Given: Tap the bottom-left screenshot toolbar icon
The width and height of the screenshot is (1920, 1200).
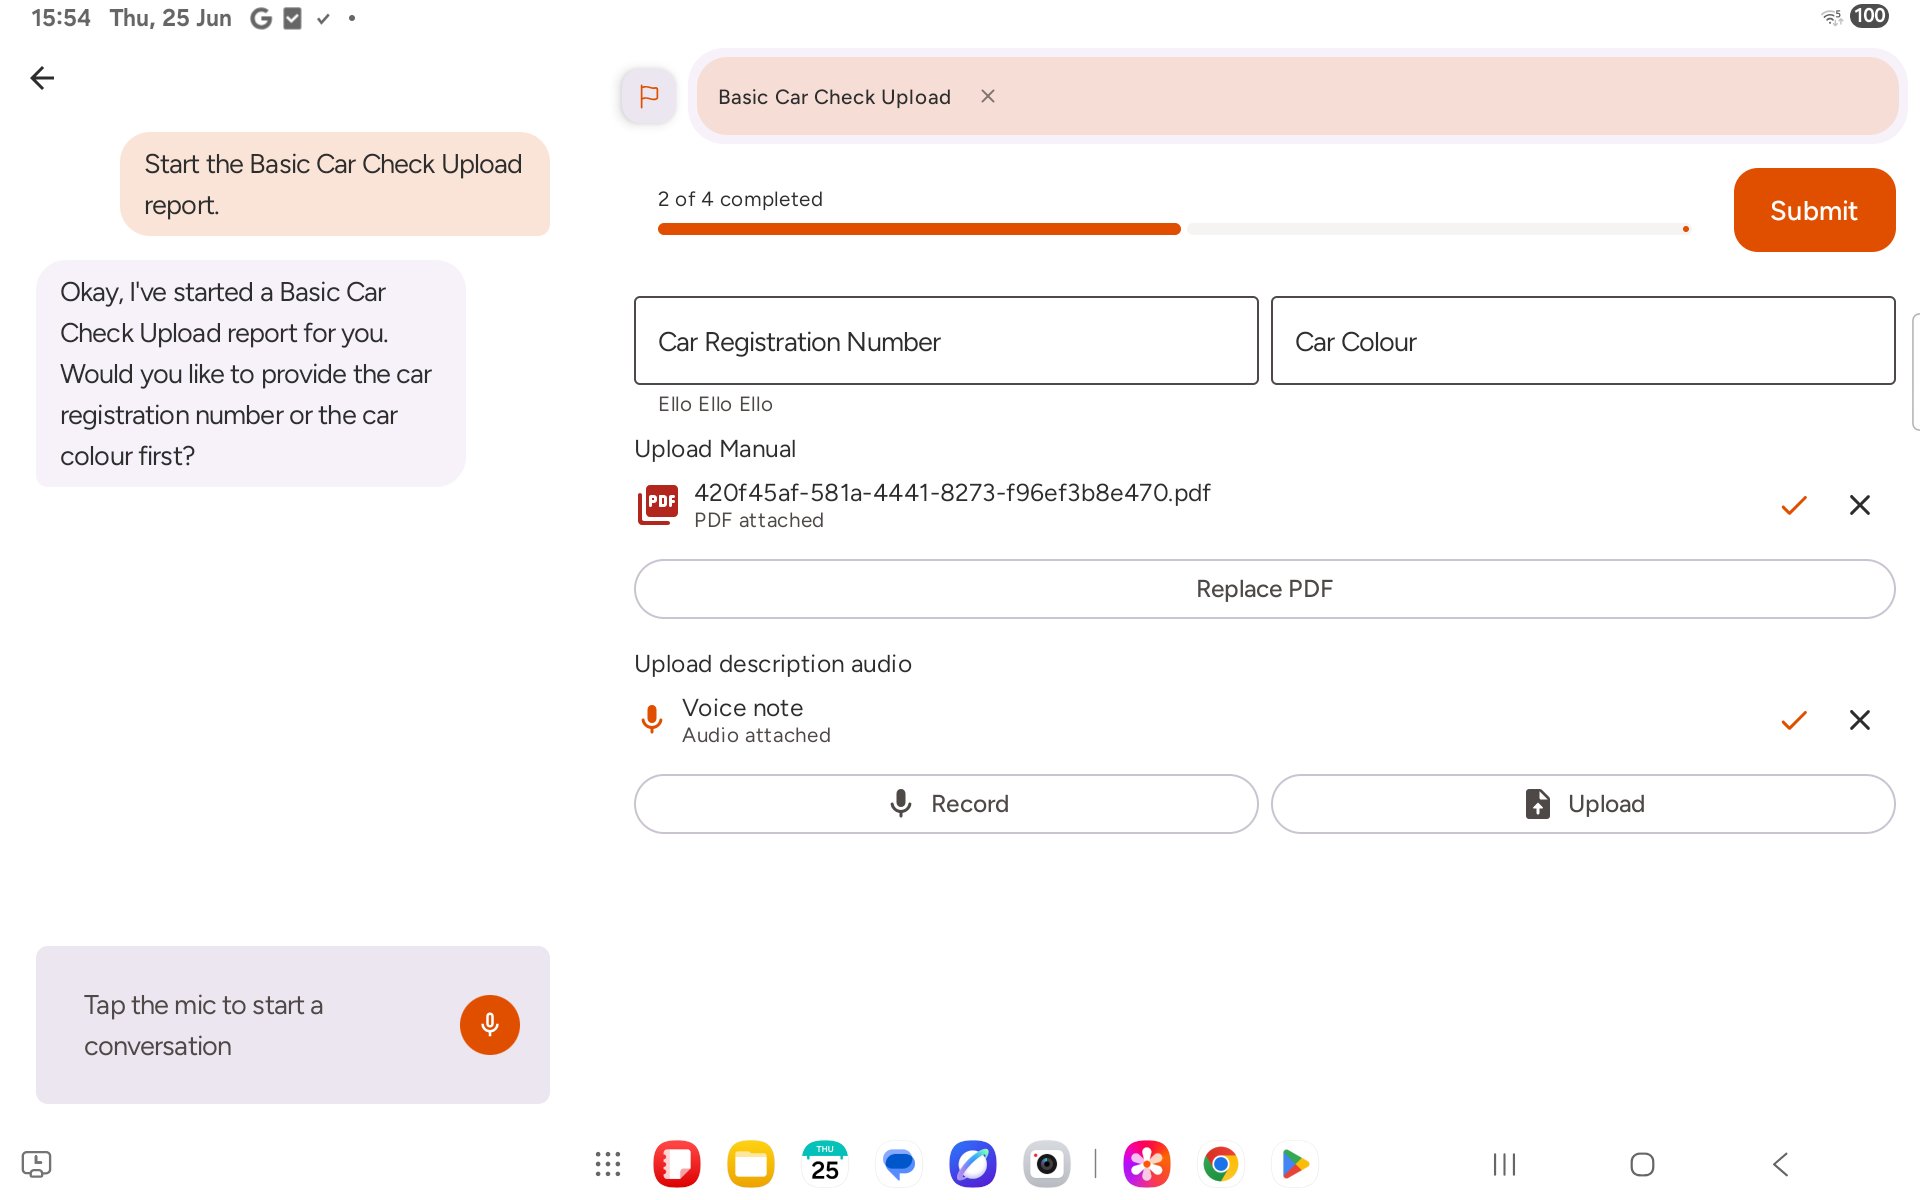Looking at the screenshot, I should click(36, 1164).
